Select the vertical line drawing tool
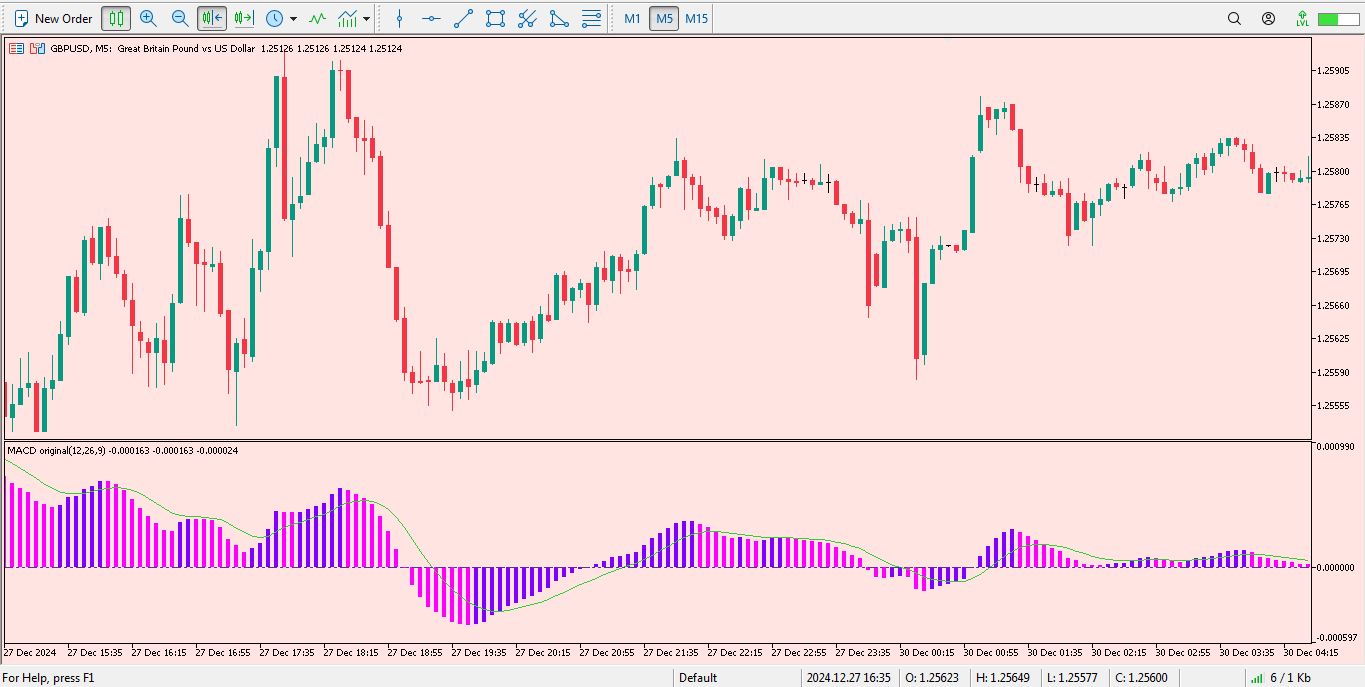This screenshot has width=1365, height=687. point(400,18)
